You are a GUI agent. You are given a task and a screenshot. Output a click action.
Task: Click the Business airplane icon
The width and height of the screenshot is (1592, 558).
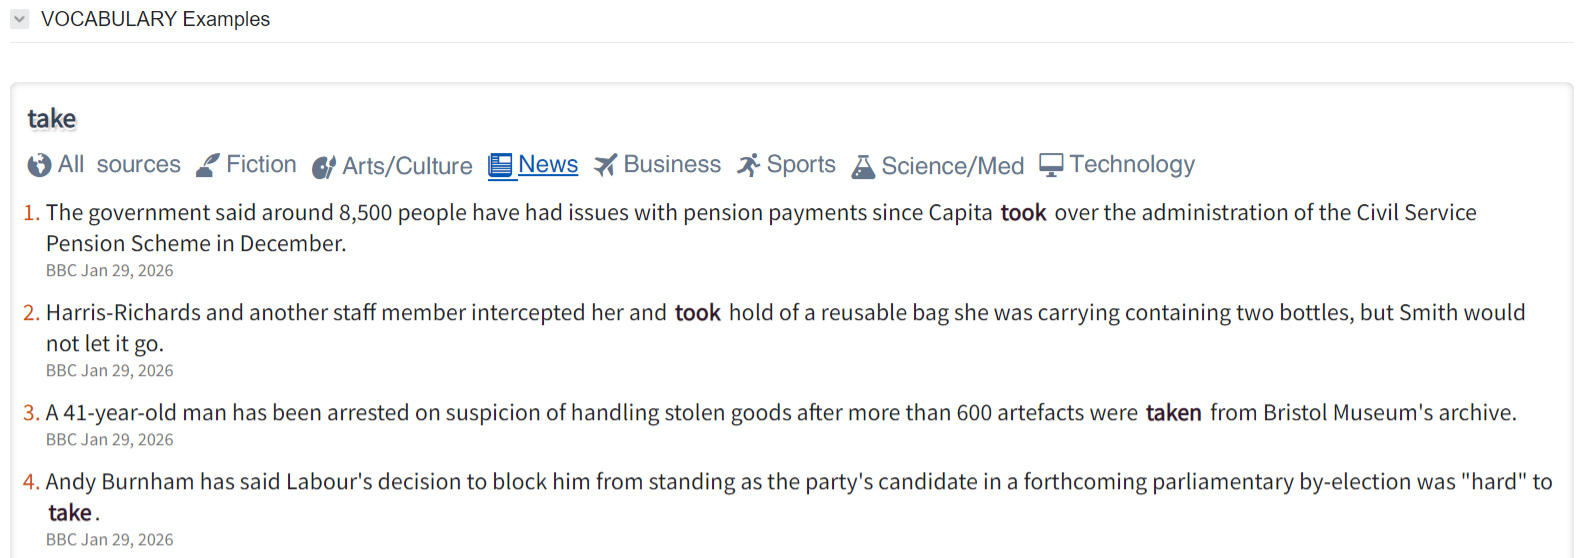point(605,165)
